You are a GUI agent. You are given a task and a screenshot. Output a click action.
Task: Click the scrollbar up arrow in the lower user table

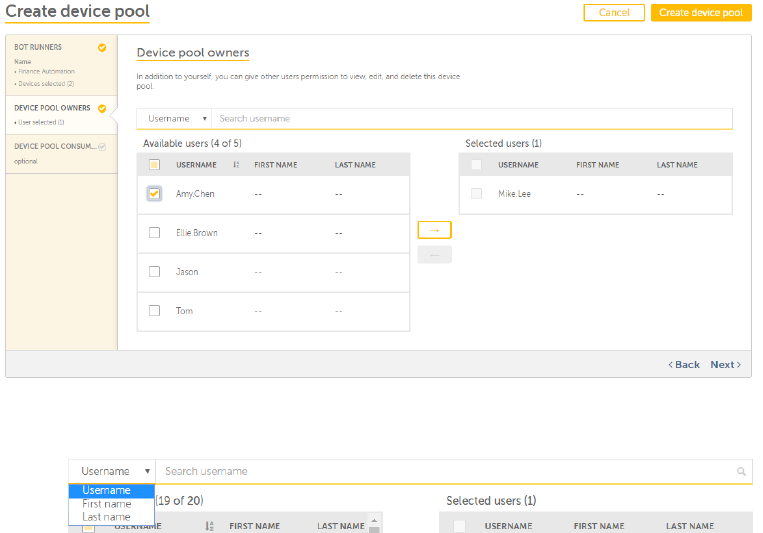click(x=375, y=520)
